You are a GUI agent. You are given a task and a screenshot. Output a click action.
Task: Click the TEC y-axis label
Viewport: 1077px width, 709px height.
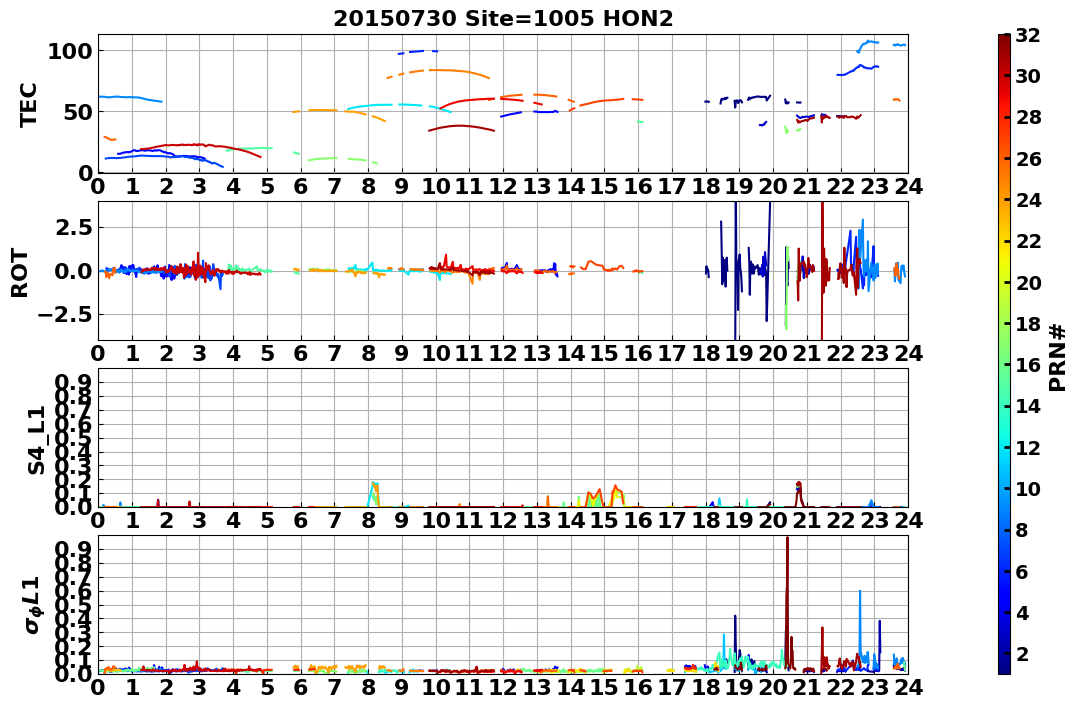click(x=27, y=104)
